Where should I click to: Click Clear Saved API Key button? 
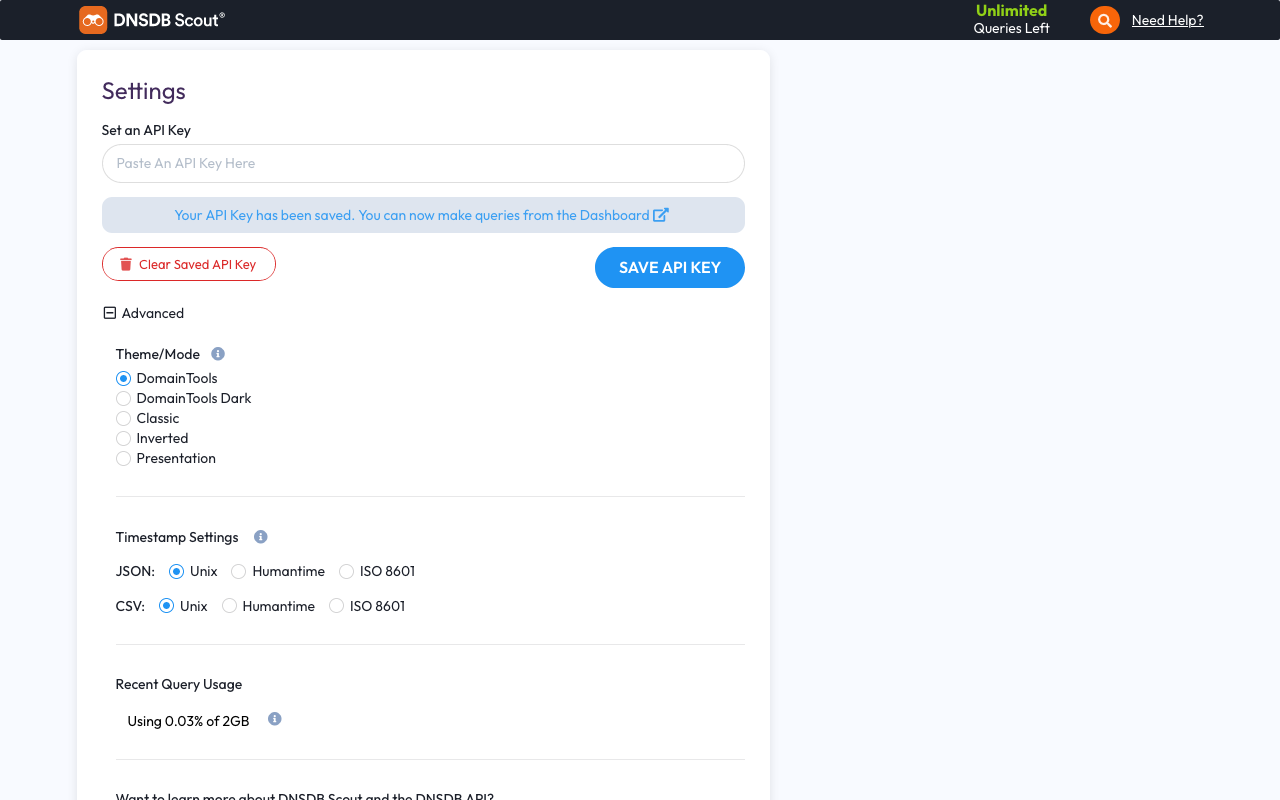point(189,265)
